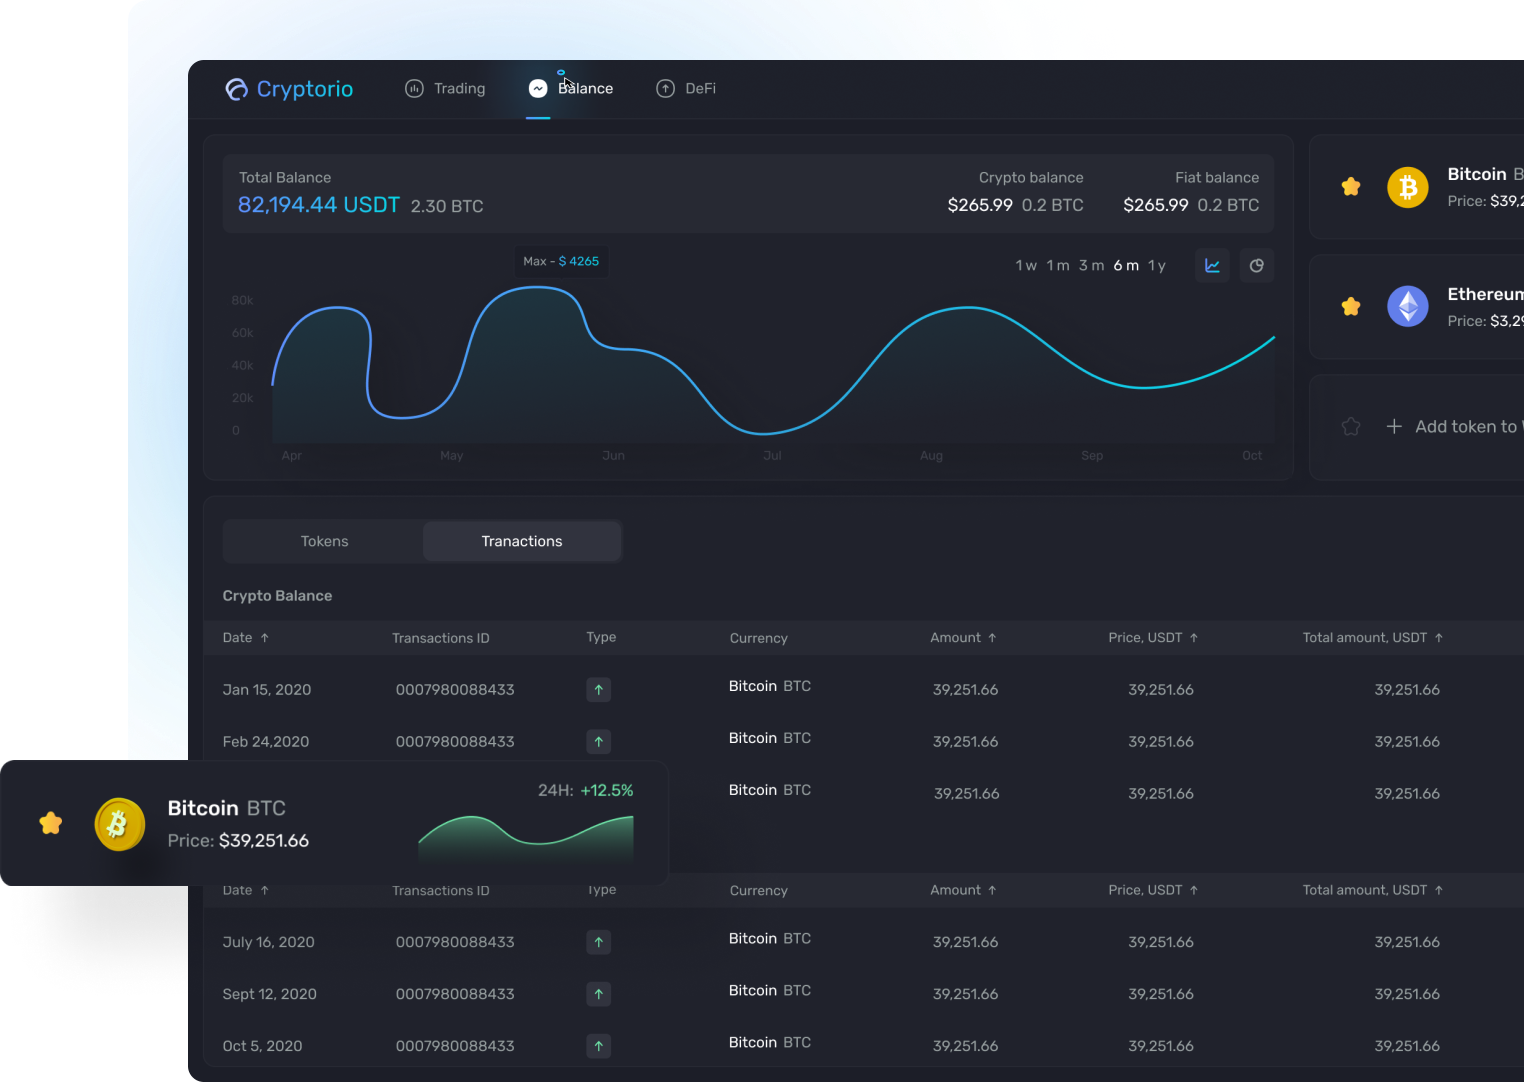Viewport: 1524px width, 1082px height.
Task: Click the Bitcoin coin icon in watchlist
Action: pos(1408,187)
